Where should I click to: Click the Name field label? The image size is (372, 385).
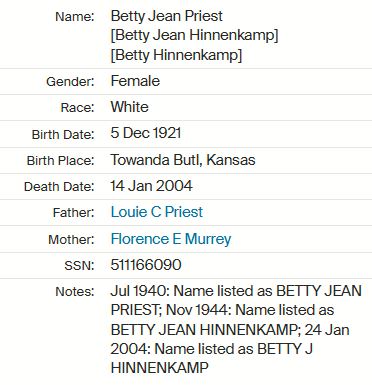75,17
